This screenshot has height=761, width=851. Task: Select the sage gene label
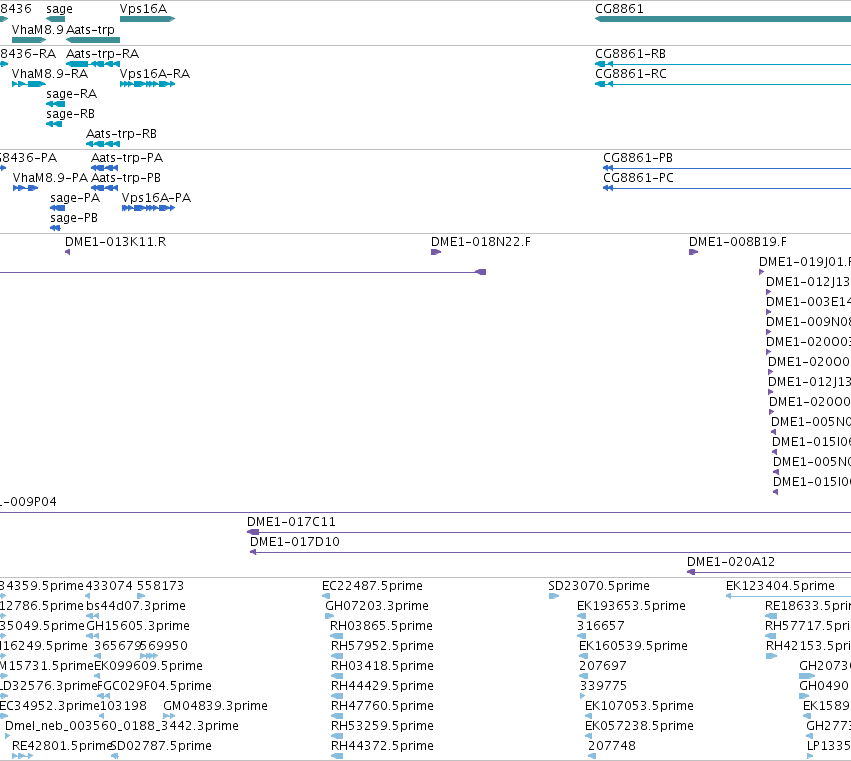(59, 9)
